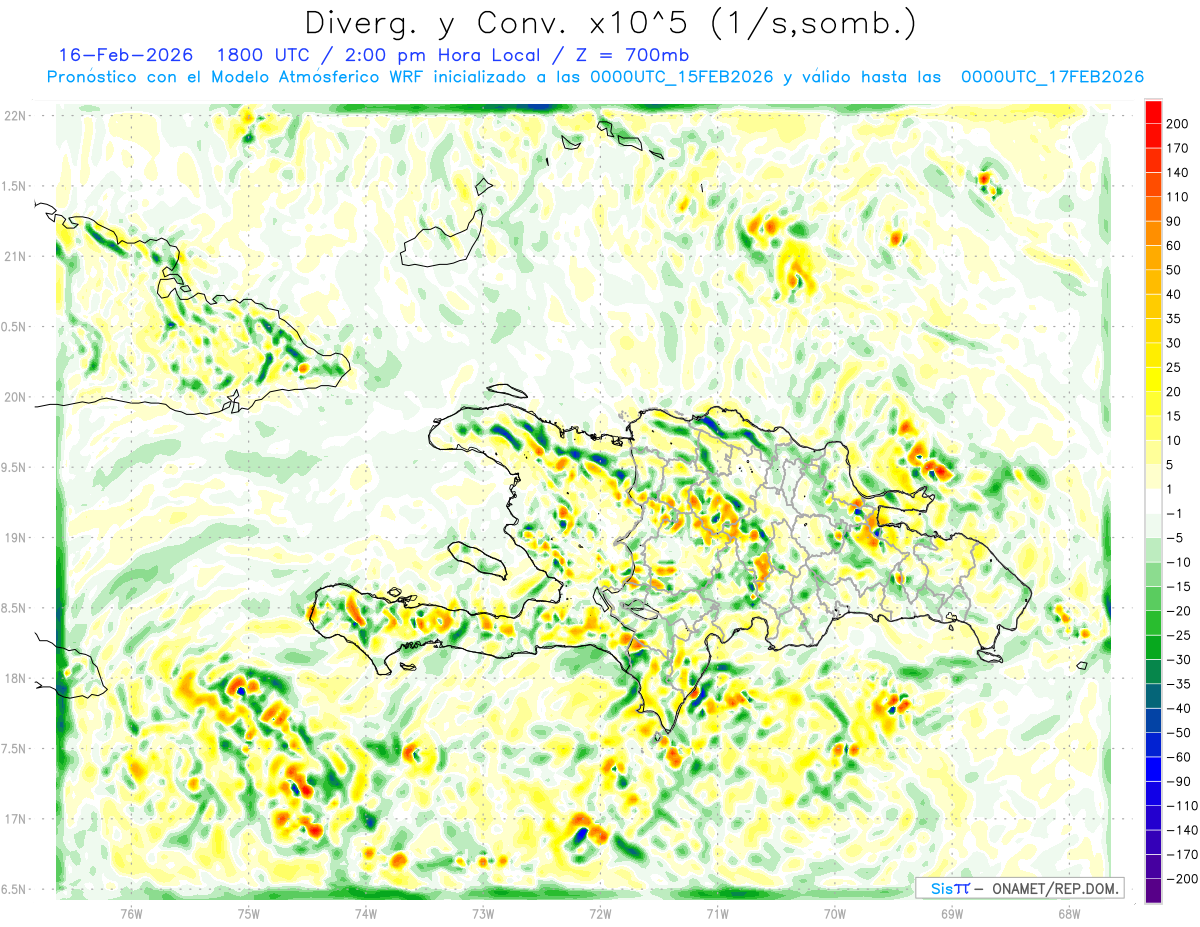Screen dimensions: 1200x927
Task: Click the '20N' latitude label
Action: 15,397
